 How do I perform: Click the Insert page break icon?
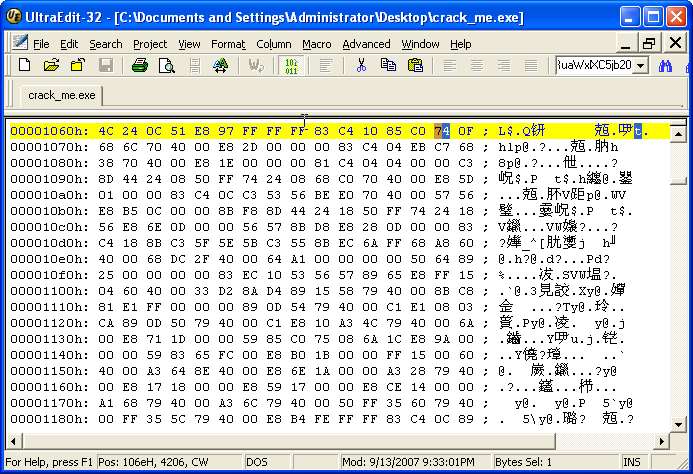click(194, 65)
